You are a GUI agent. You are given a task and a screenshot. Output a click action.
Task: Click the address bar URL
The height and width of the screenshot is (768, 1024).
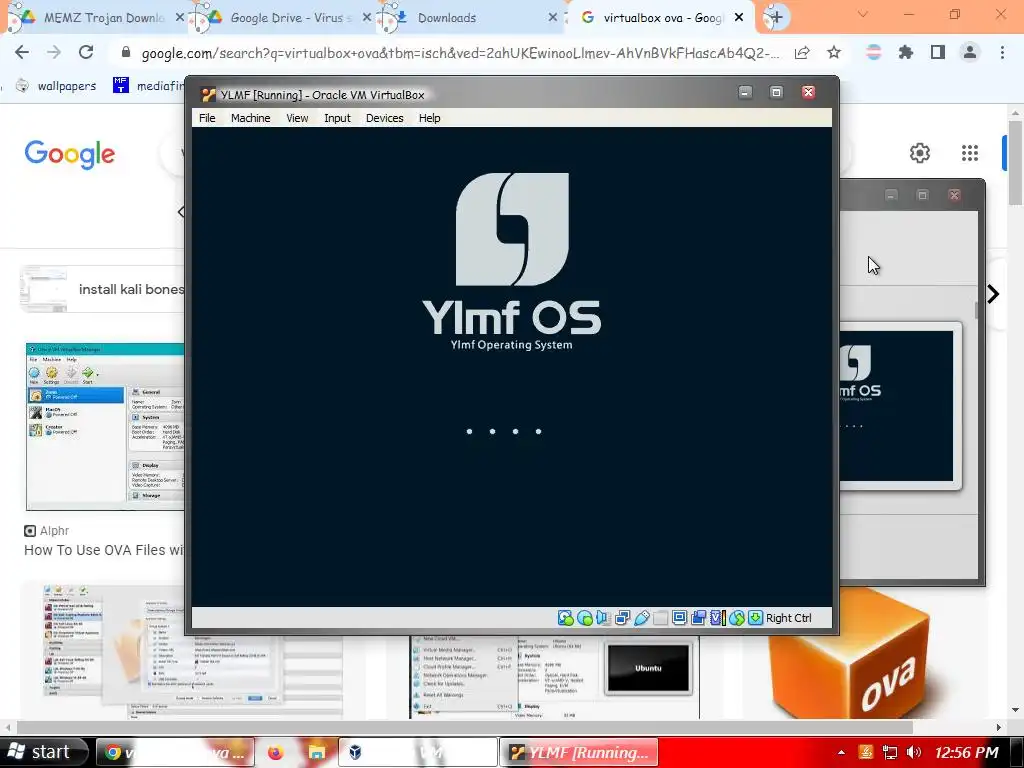(460, 53)
